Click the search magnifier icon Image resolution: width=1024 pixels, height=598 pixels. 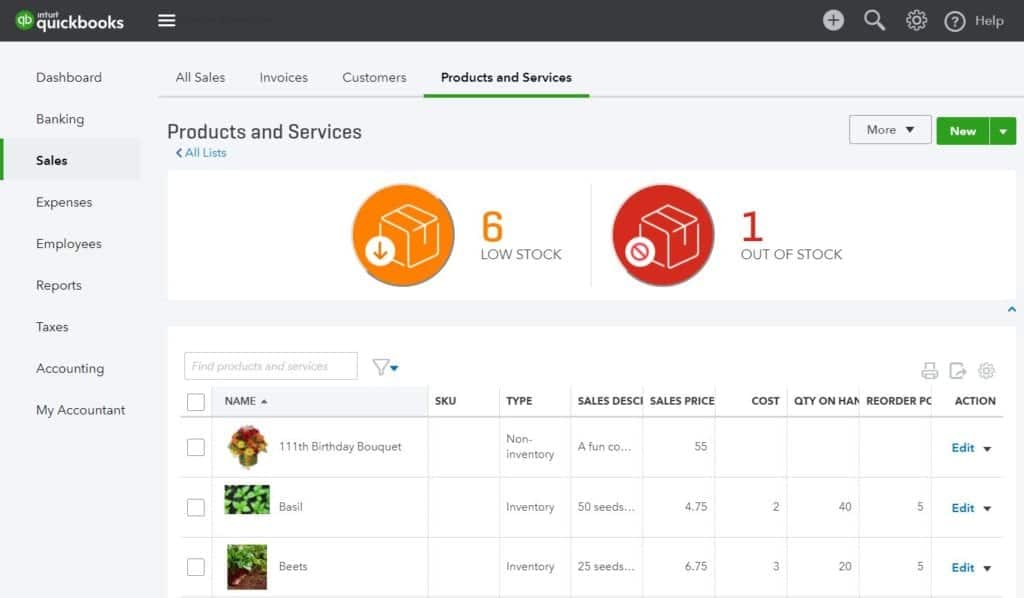coord(874,20)
